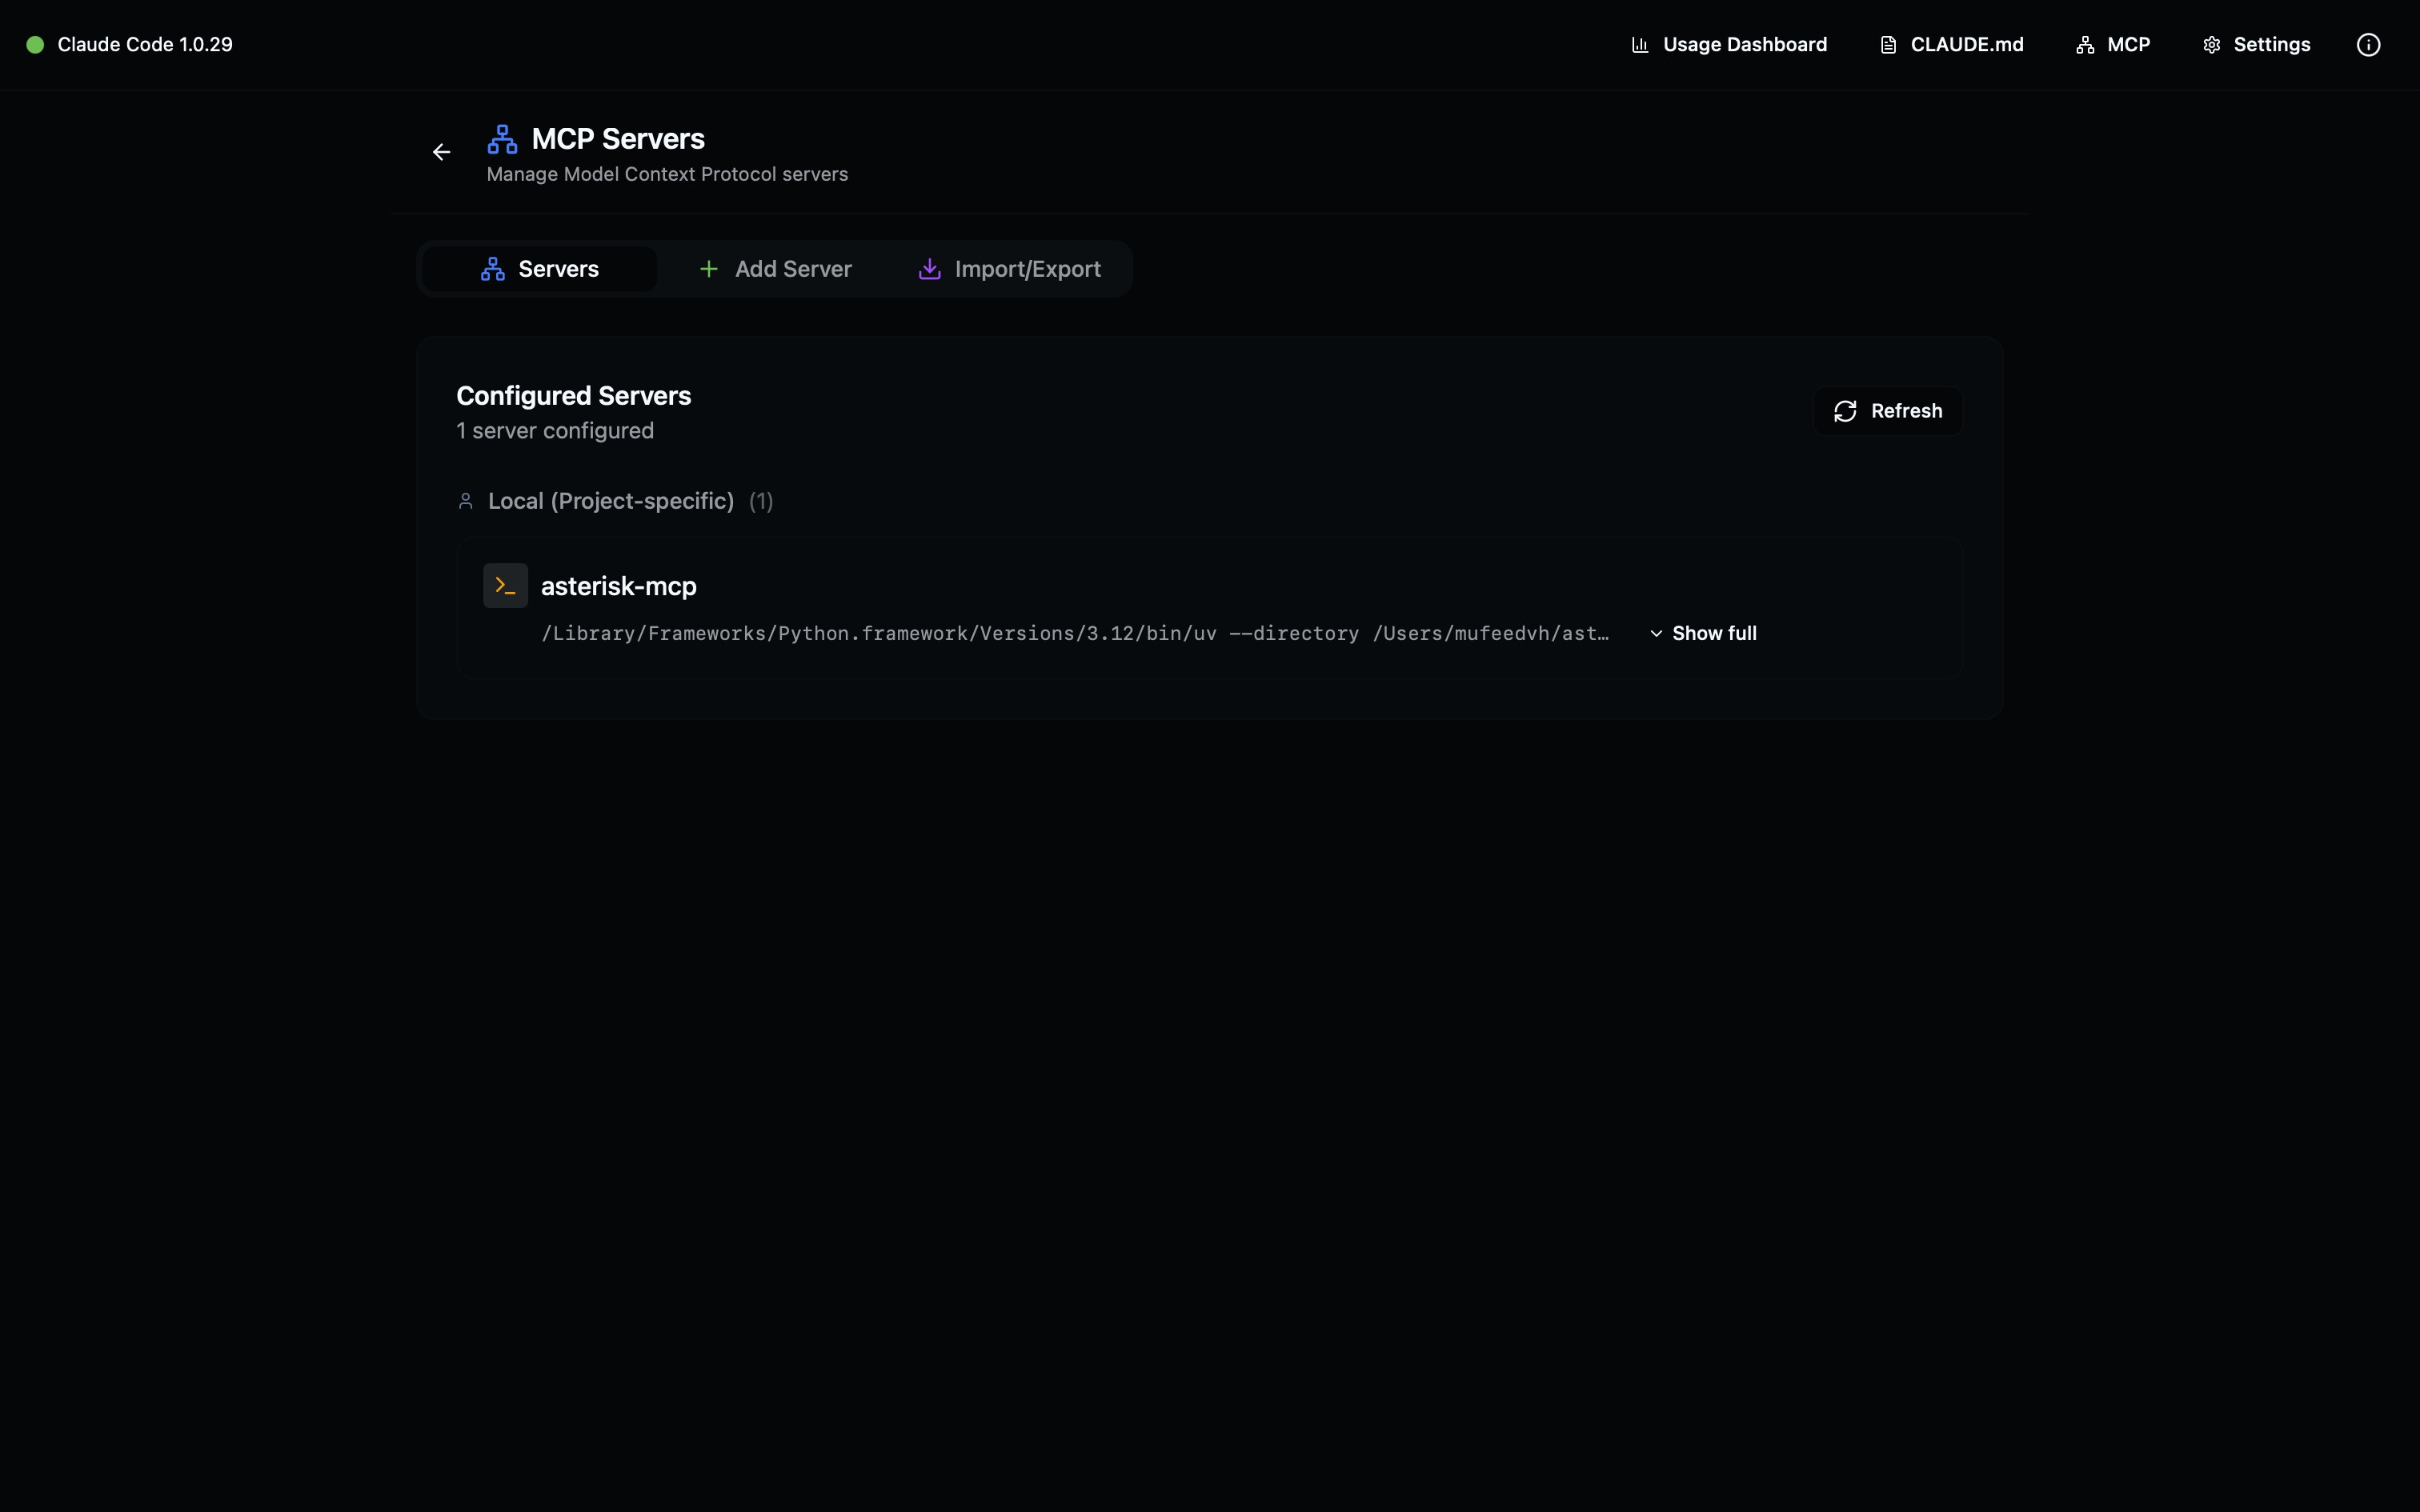Click the Refresh button
Viewport: 2420px width, 1512px height.
point(1888,411)
